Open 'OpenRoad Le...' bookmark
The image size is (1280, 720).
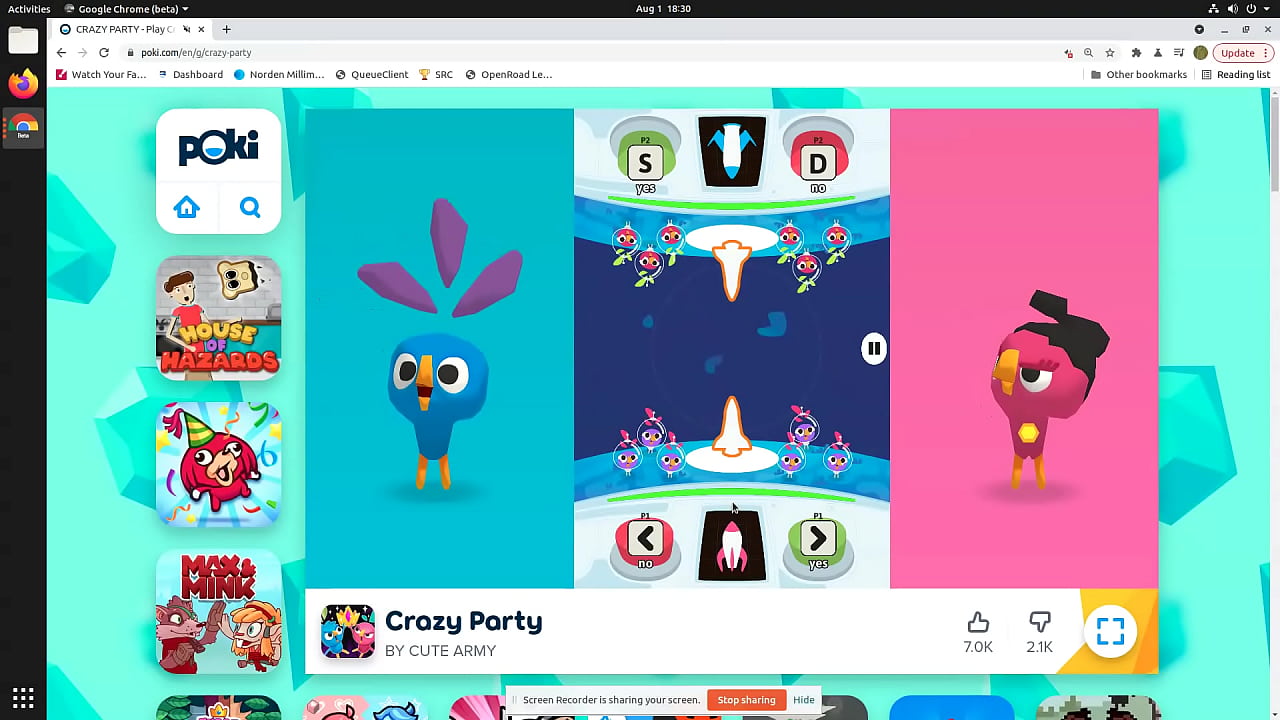508,74
